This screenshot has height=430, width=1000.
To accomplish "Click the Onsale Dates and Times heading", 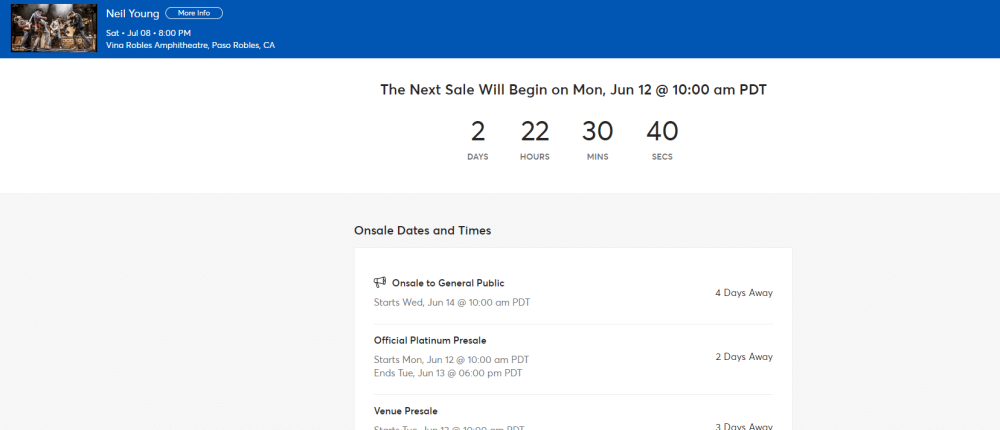I will point(423,231).
